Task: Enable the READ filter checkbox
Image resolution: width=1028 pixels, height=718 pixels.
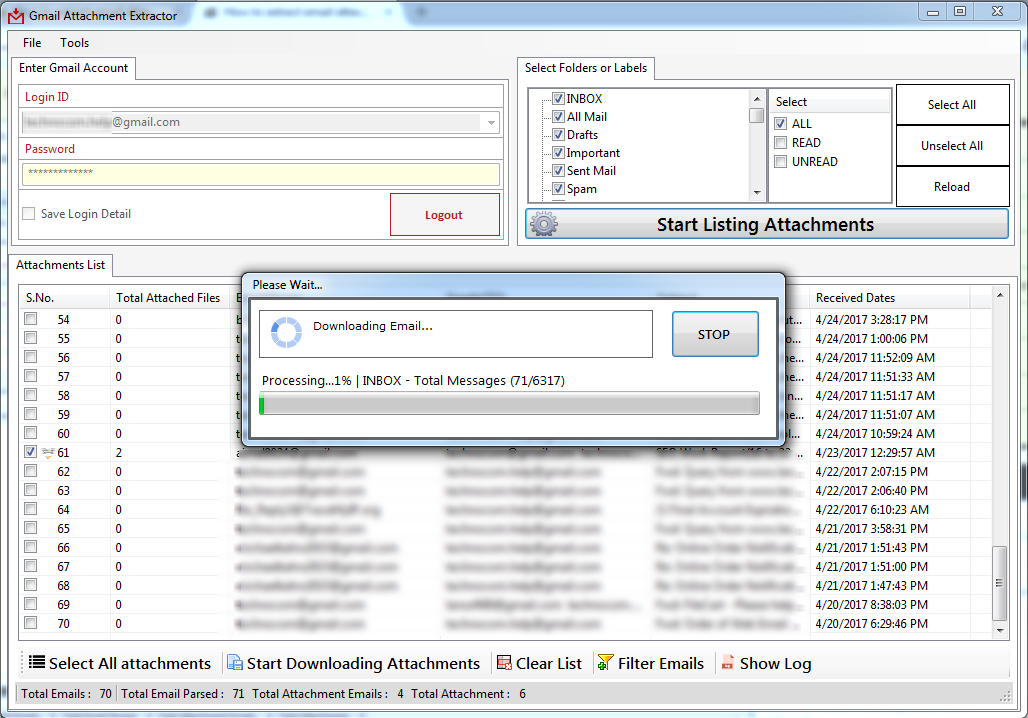Action: (781, 142)
